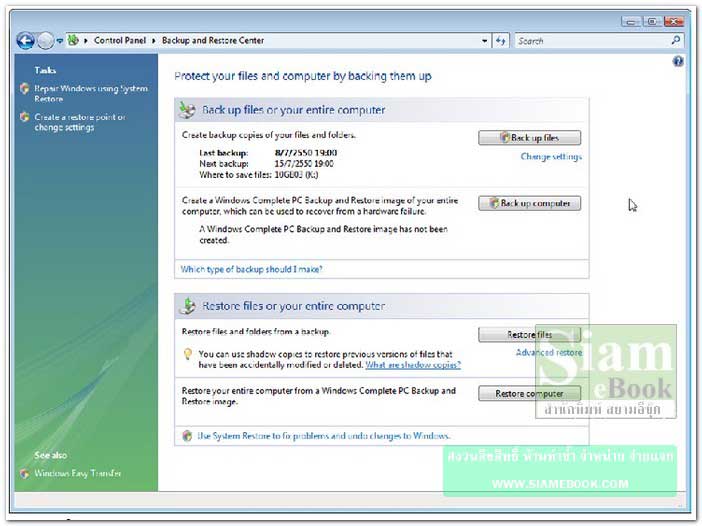Close the Backup and Restore Center window
Image resolution: width=702 pixels, height=526 pixels.
click(674, 21)
